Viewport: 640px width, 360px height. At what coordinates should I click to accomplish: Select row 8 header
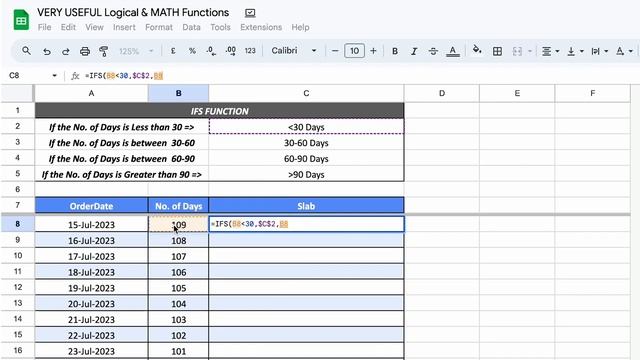18,224
